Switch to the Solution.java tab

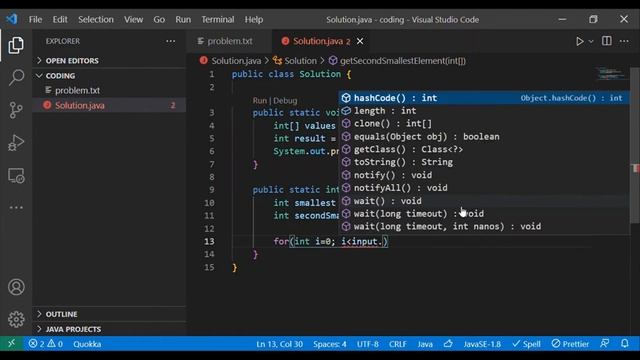tap(321, 41)
